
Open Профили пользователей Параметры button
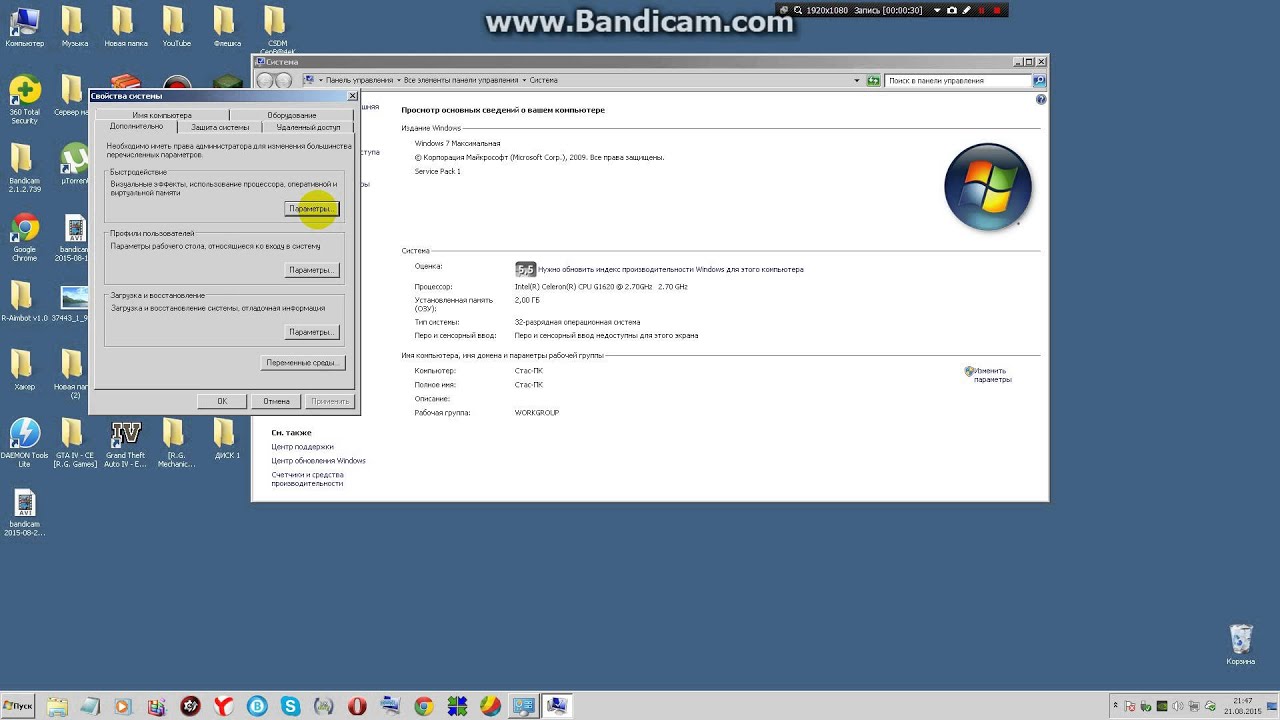click(x=311, y=270)
